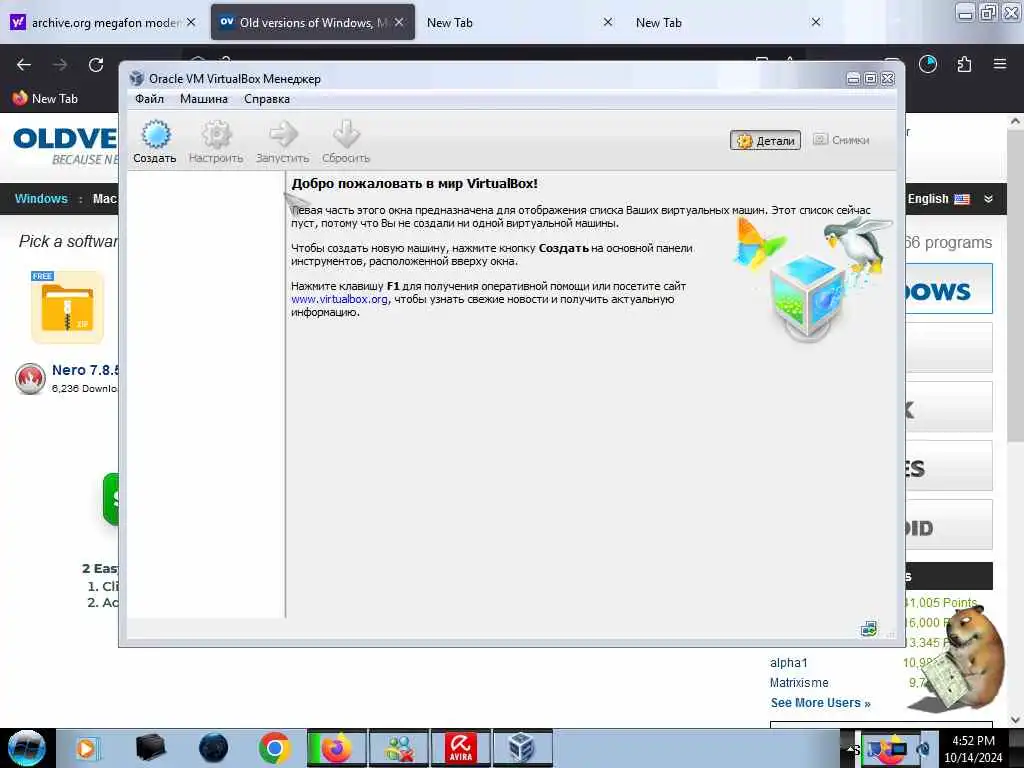Launch Google Chrome from the taskbar

point(274,748)
